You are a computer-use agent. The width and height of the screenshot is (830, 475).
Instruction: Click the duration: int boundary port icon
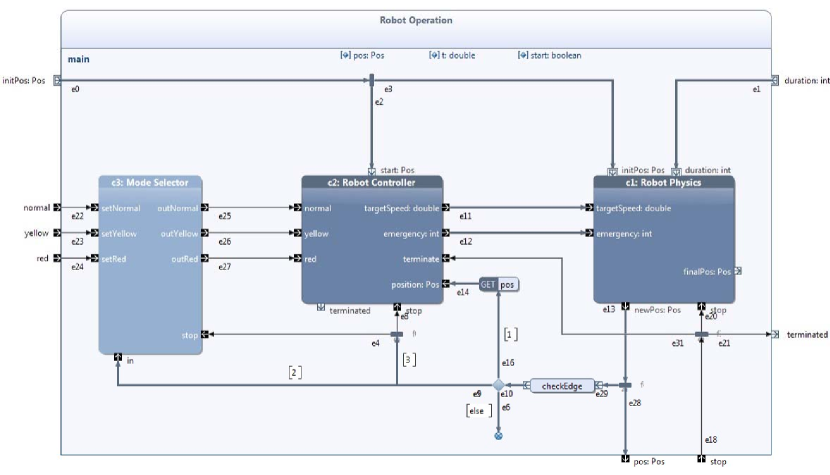[x=775, y=80]
